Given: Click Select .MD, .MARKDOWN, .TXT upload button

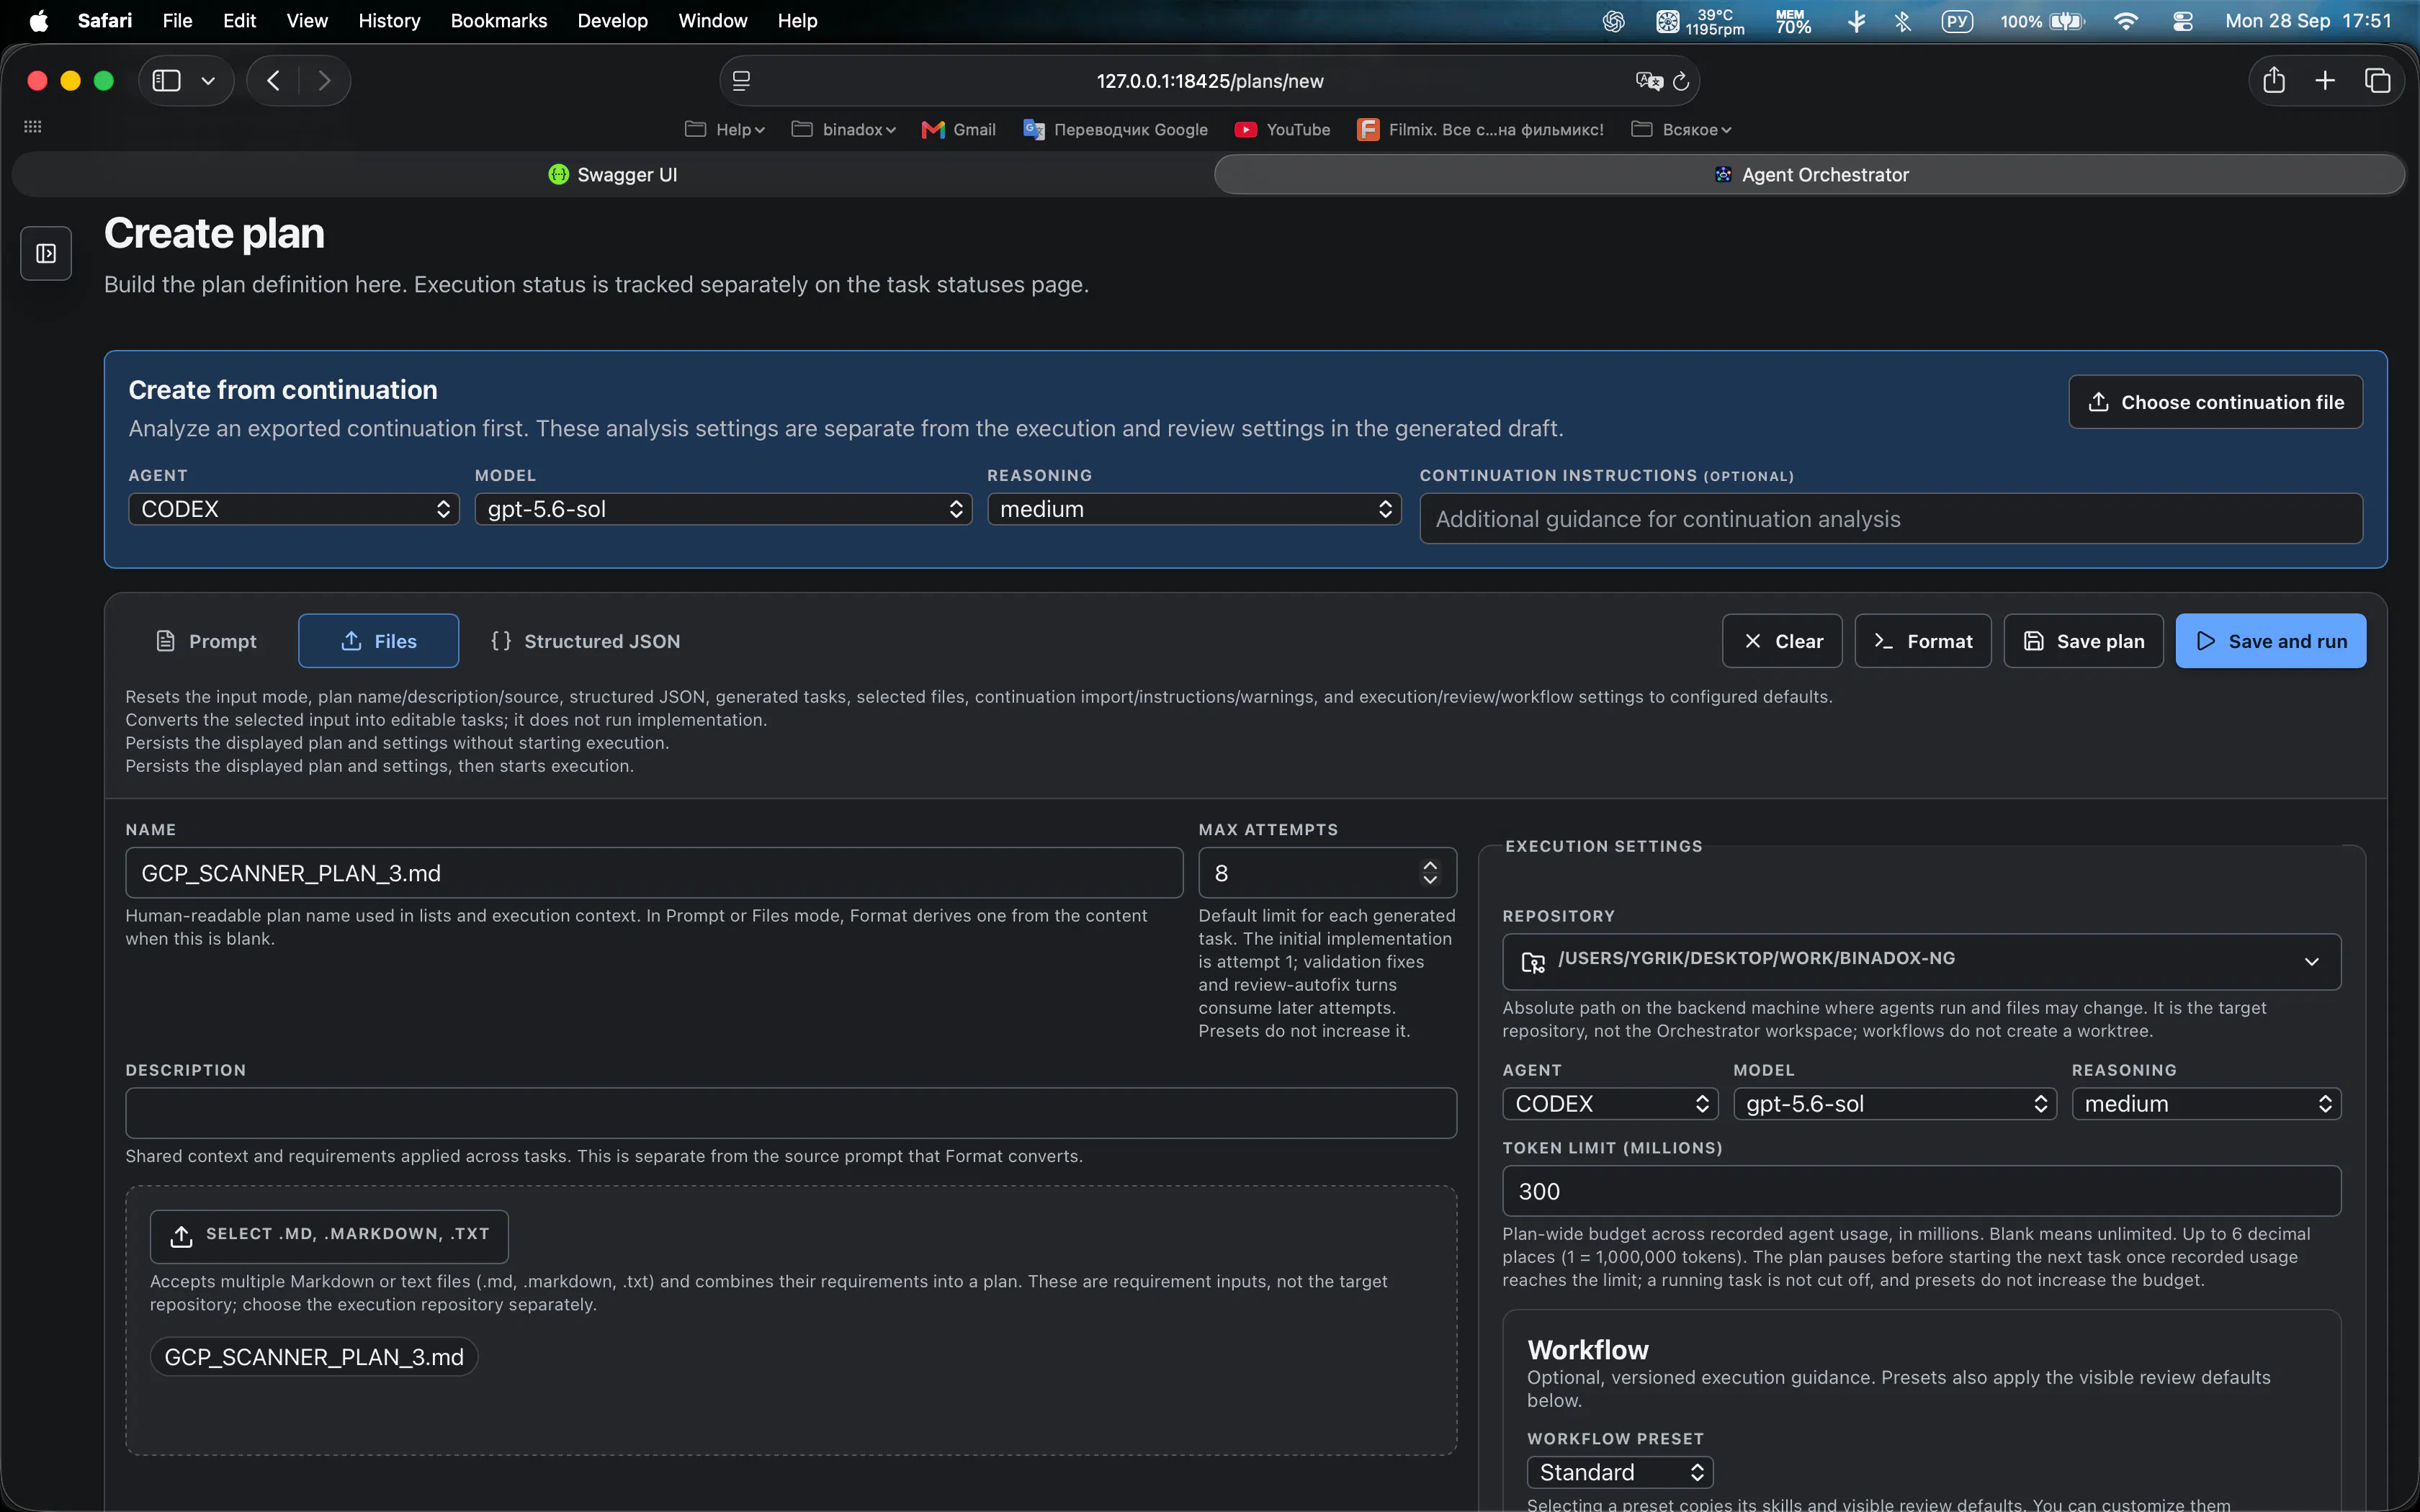Looking at the screenshot, I should click(329, 1236).
